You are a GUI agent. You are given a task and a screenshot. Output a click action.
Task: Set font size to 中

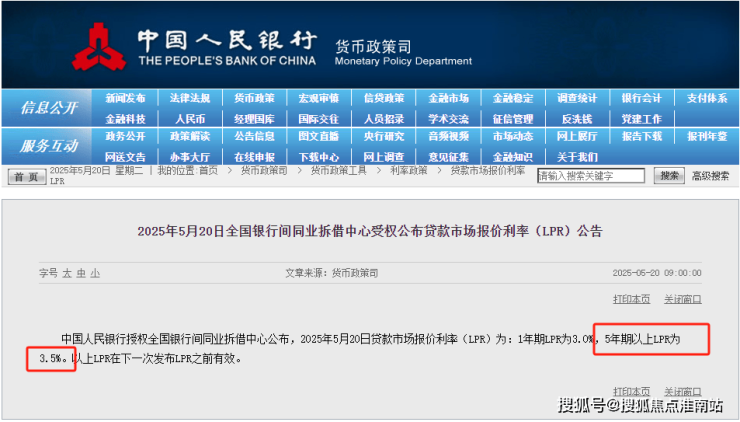pyautogui.click(x=81, y=273)
